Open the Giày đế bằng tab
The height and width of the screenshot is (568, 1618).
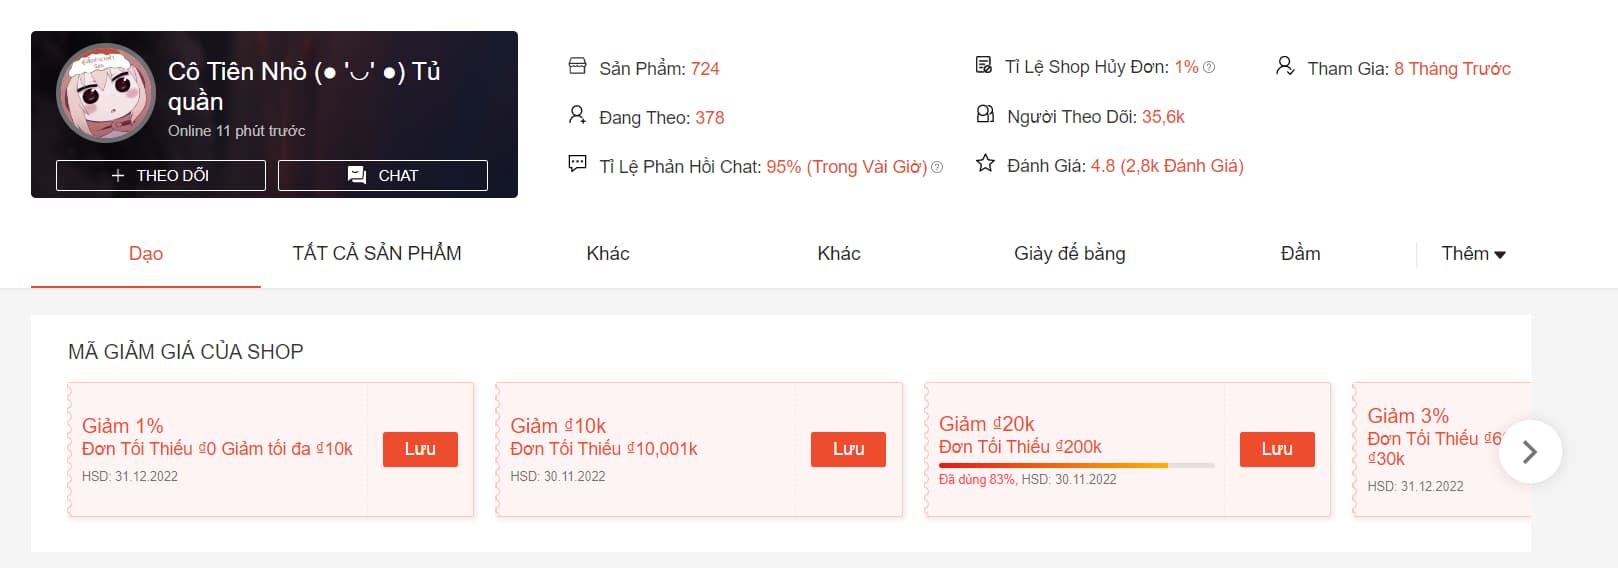pos(1069,254)
